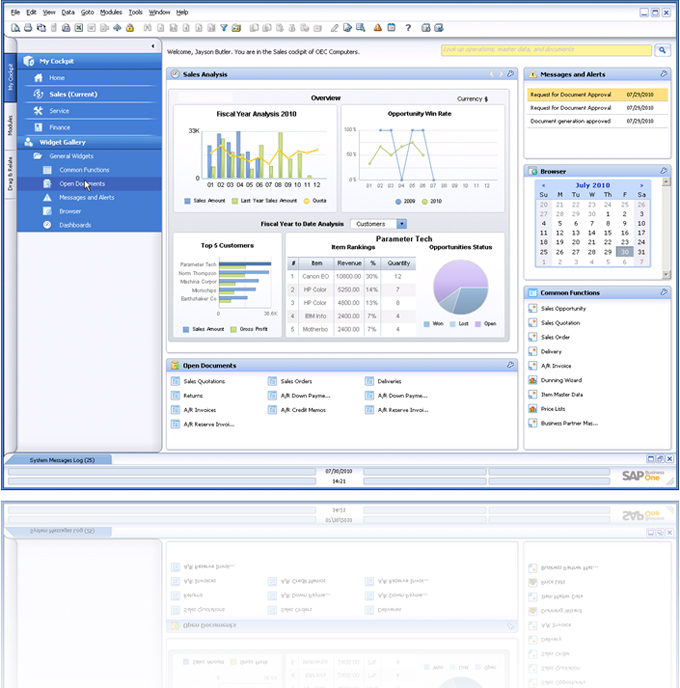
Task: Collapse the General Widgets folder
Action: click(37, 157)
